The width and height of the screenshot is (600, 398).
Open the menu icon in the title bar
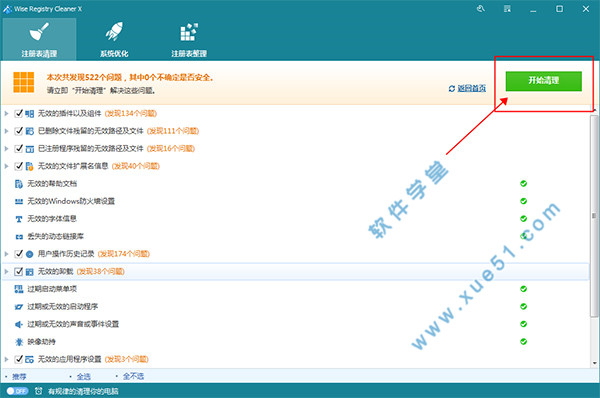pos(507,9)
